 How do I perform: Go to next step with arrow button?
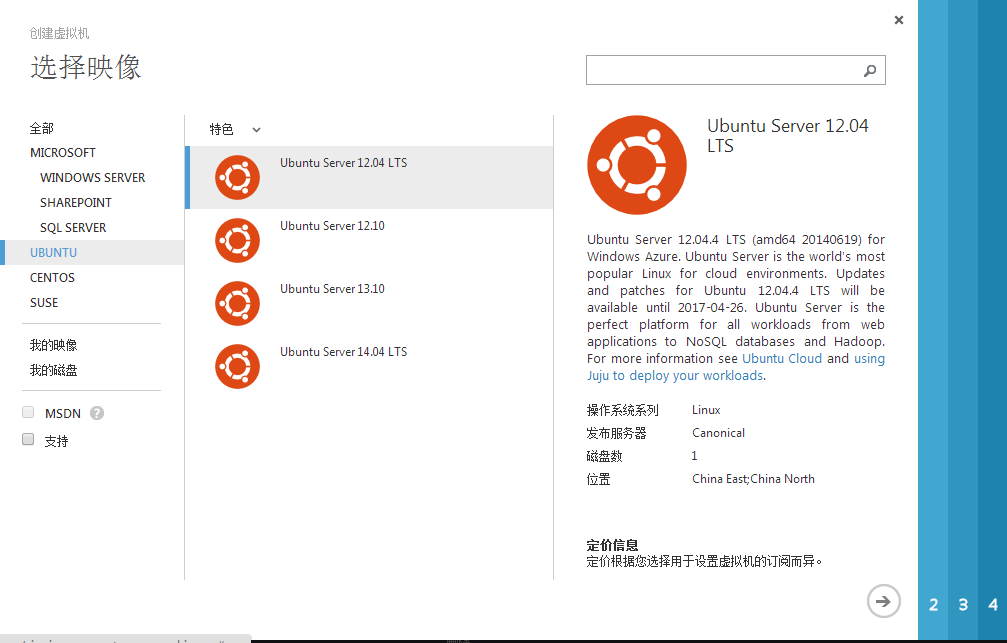pos(884,601)
